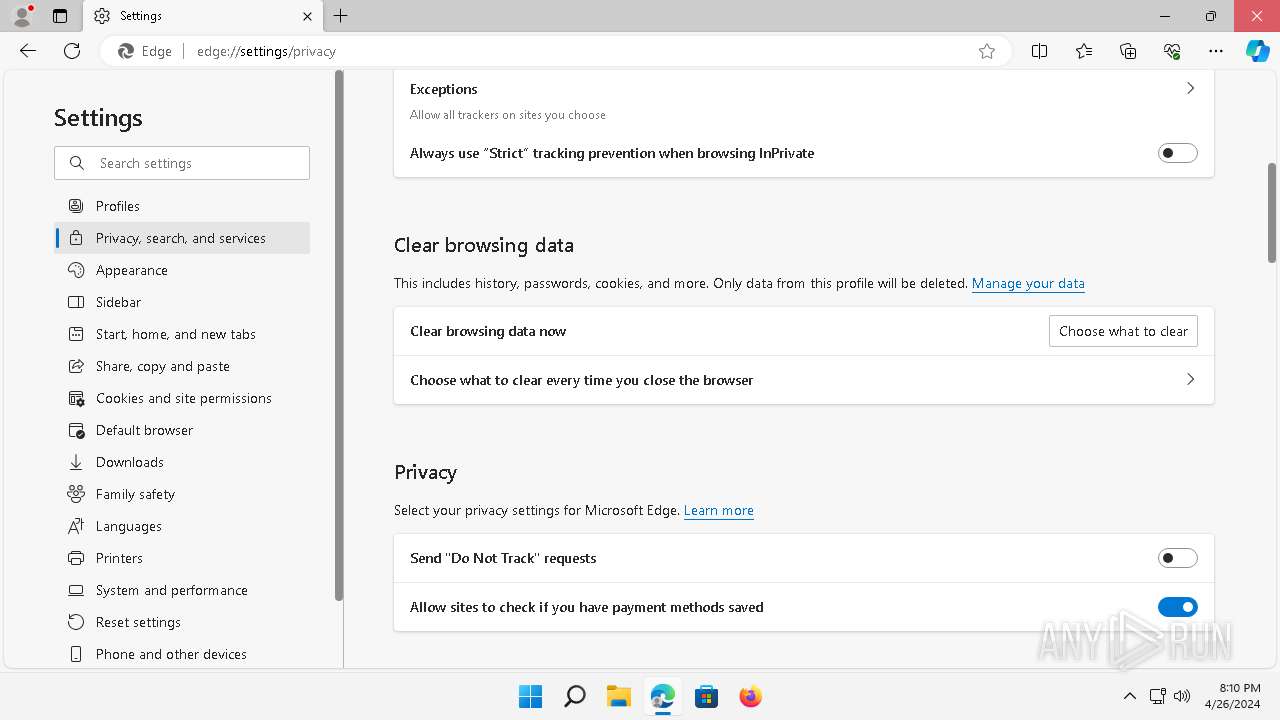
Task: Click Microsoft Edge taskbar icon
Action: pos(662,696)
